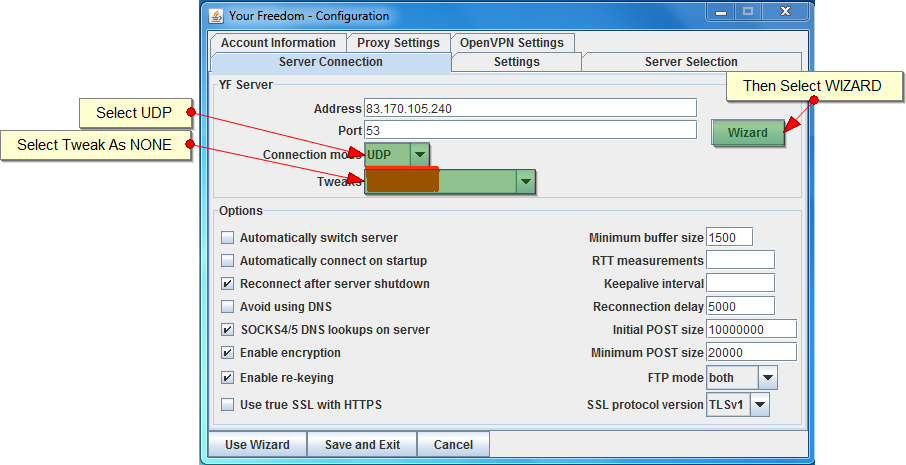The image size is (906, 465).
Task: Click the Cancel button
Action: [453, 444]
